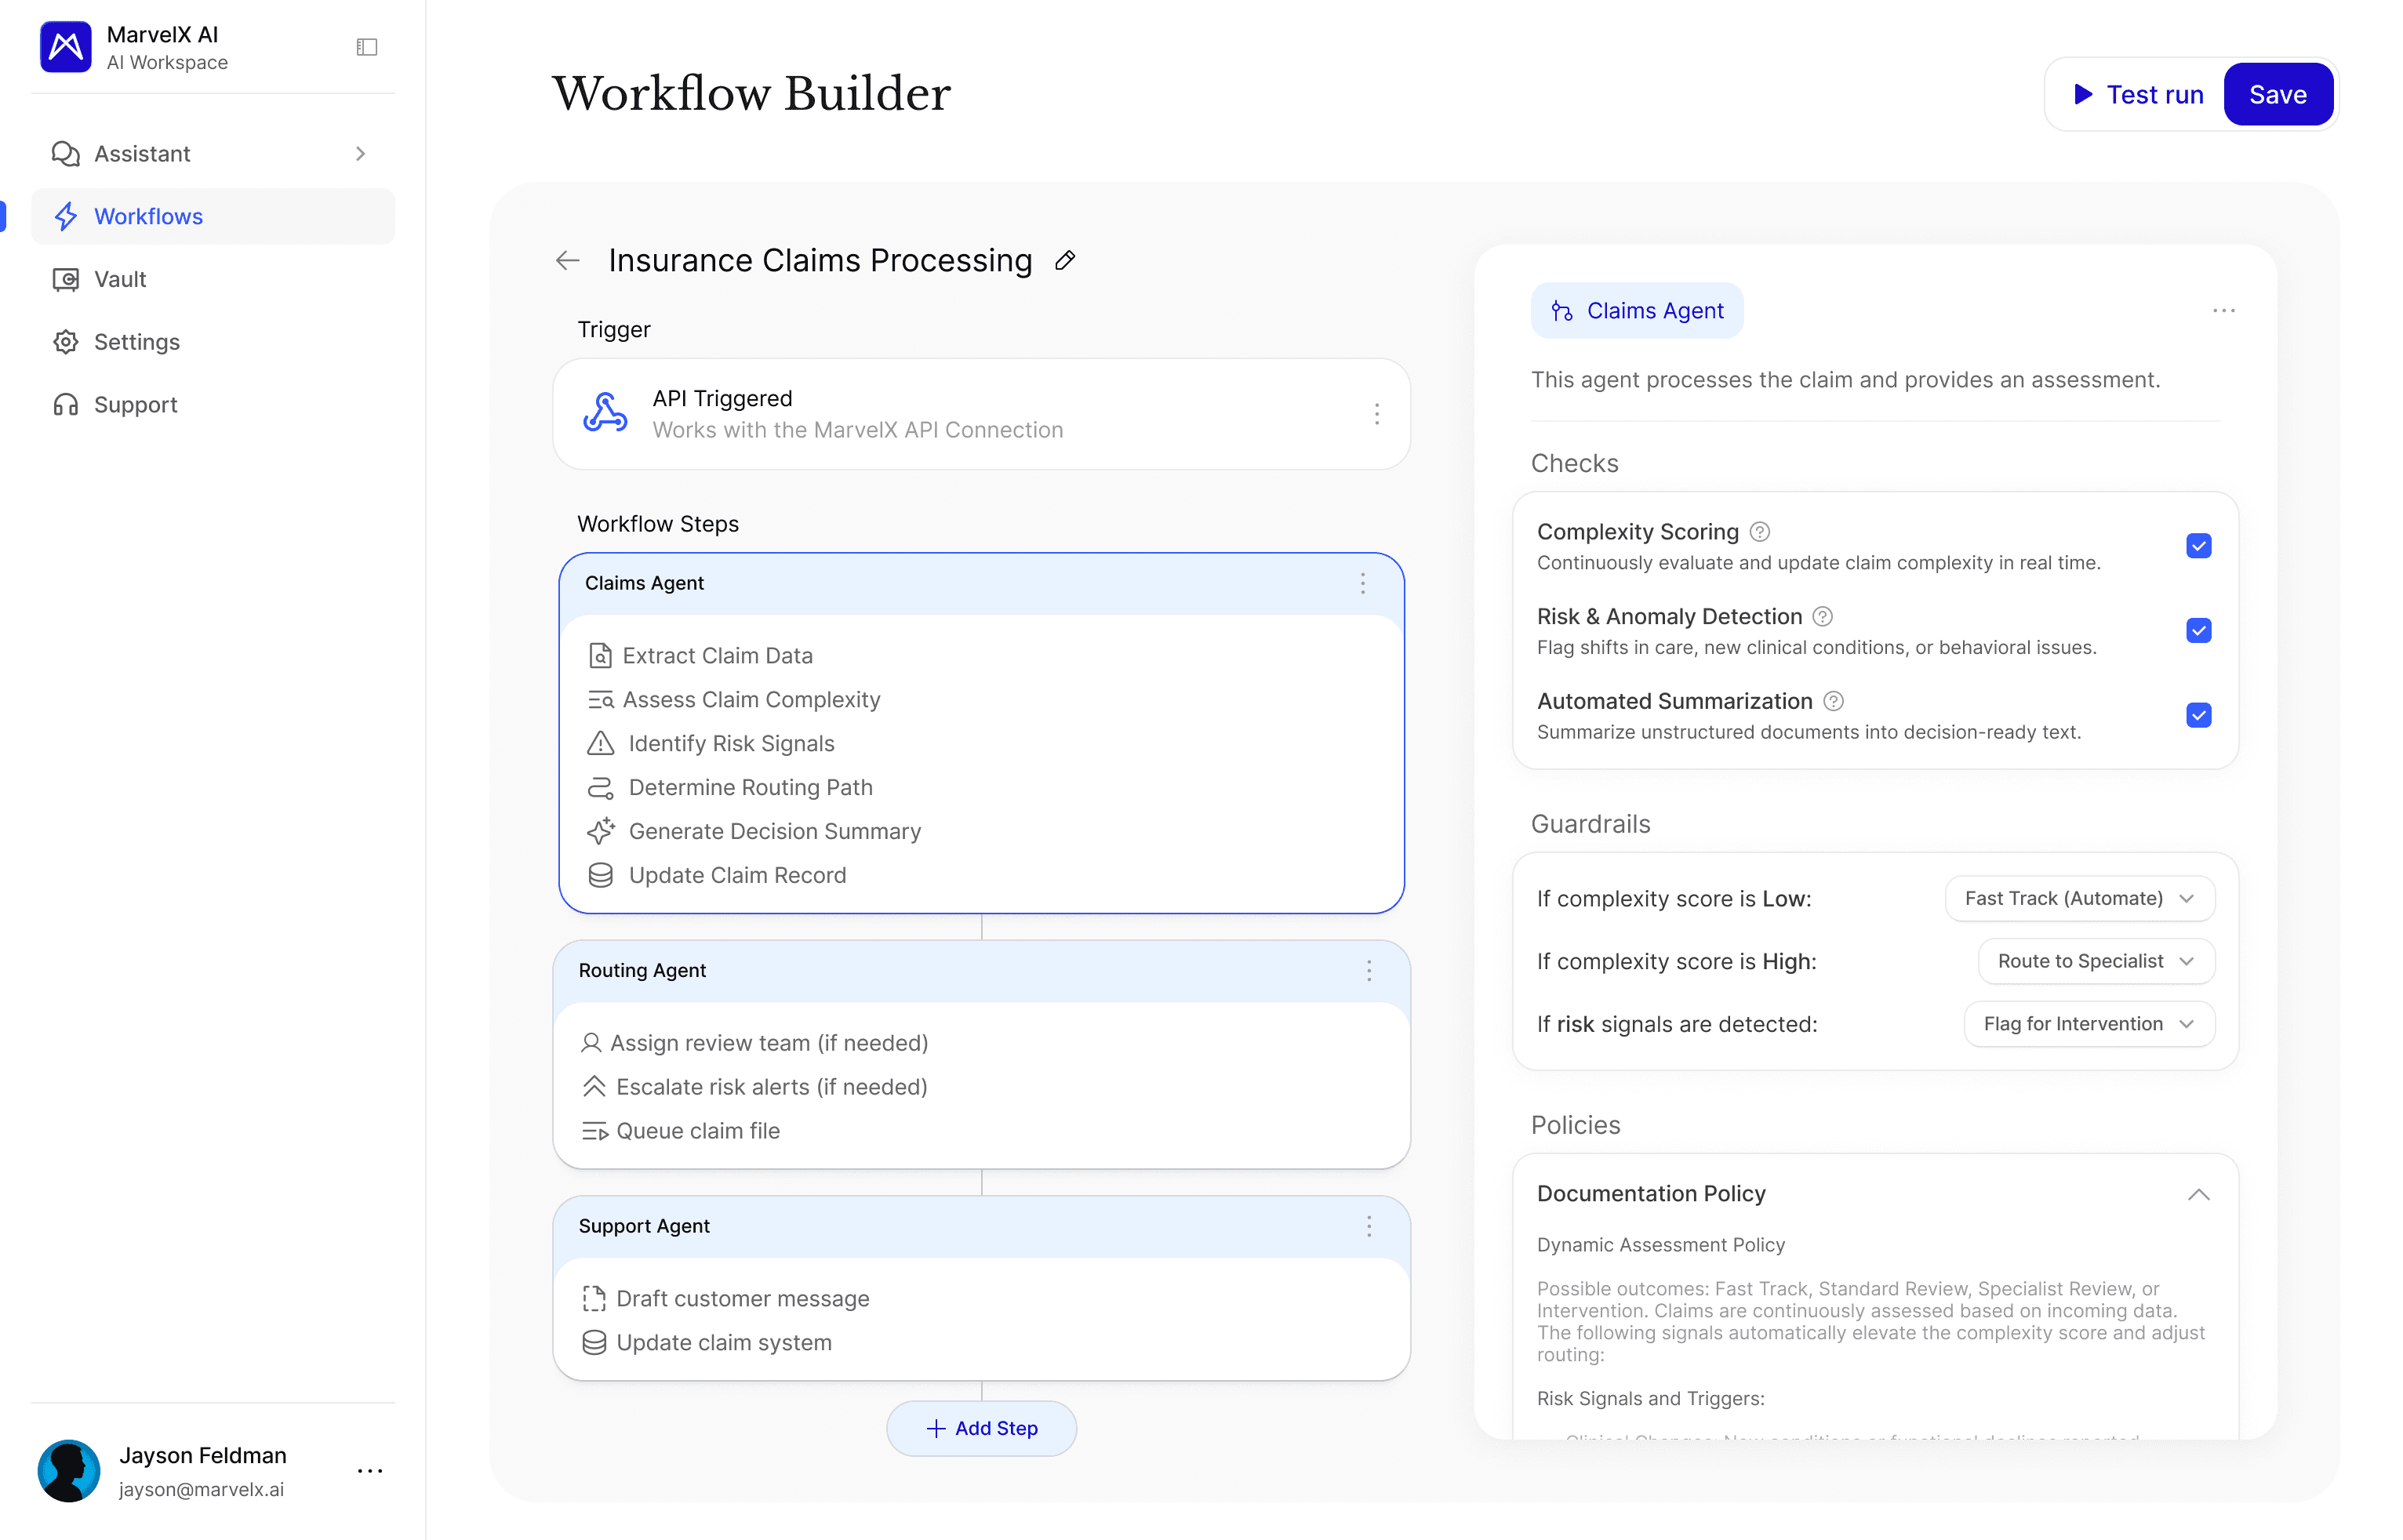Viewport: 2403px width, 1540px height.
Task: Open Vault in the sidebar
Action: point(120,279)
